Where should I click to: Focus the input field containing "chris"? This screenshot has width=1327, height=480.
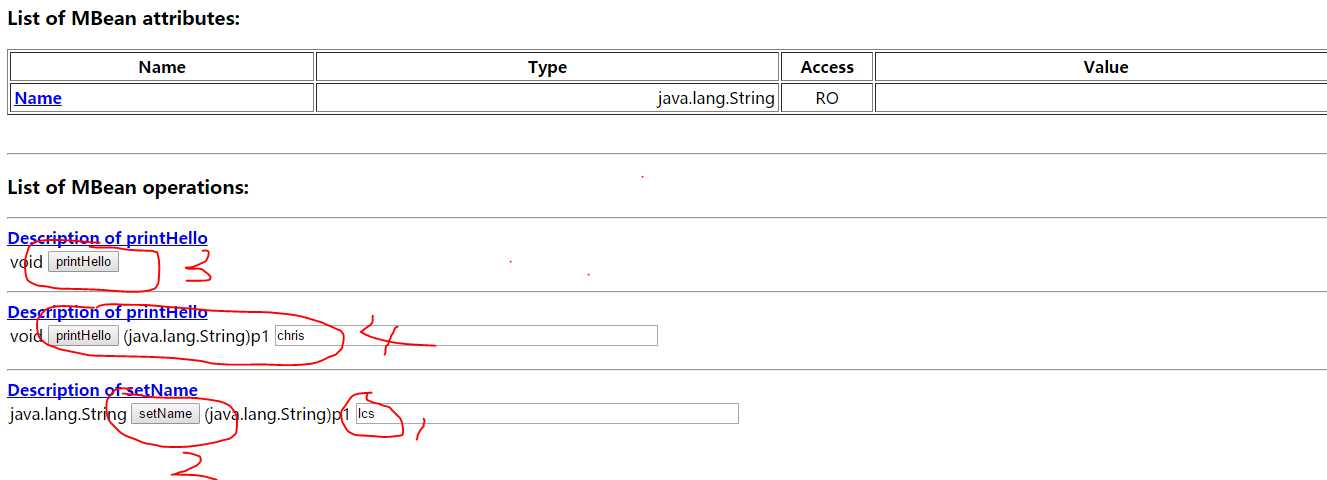tap(466, 336)
